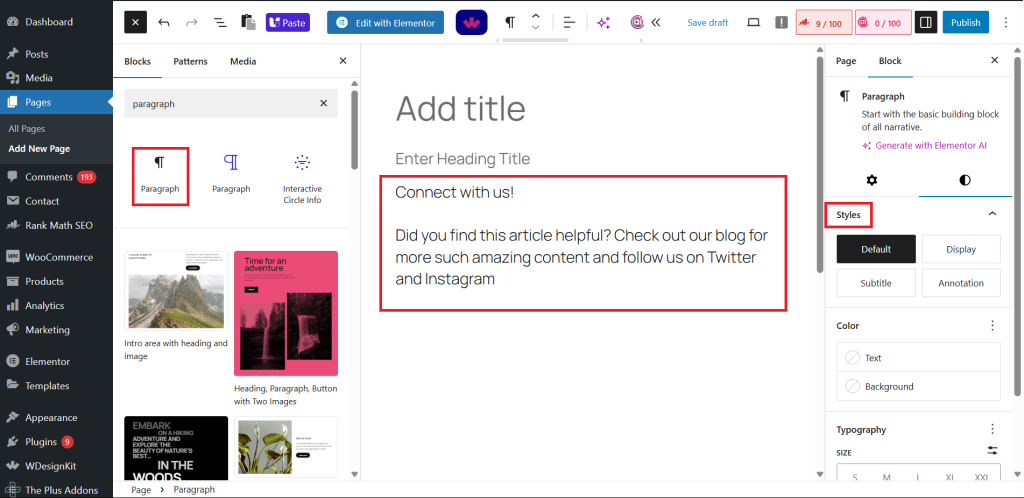Open the document overview list icon

pos(219,22)
